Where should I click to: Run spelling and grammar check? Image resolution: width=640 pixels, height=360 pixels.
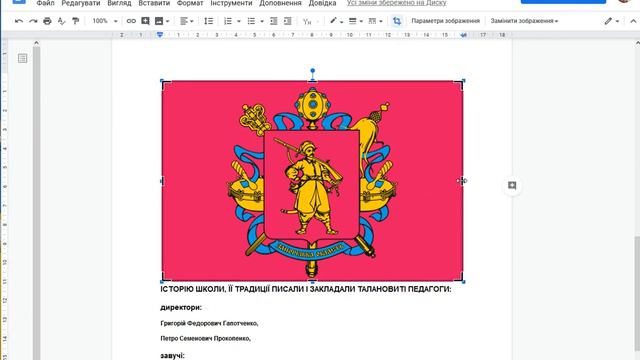tap(61, 21)
